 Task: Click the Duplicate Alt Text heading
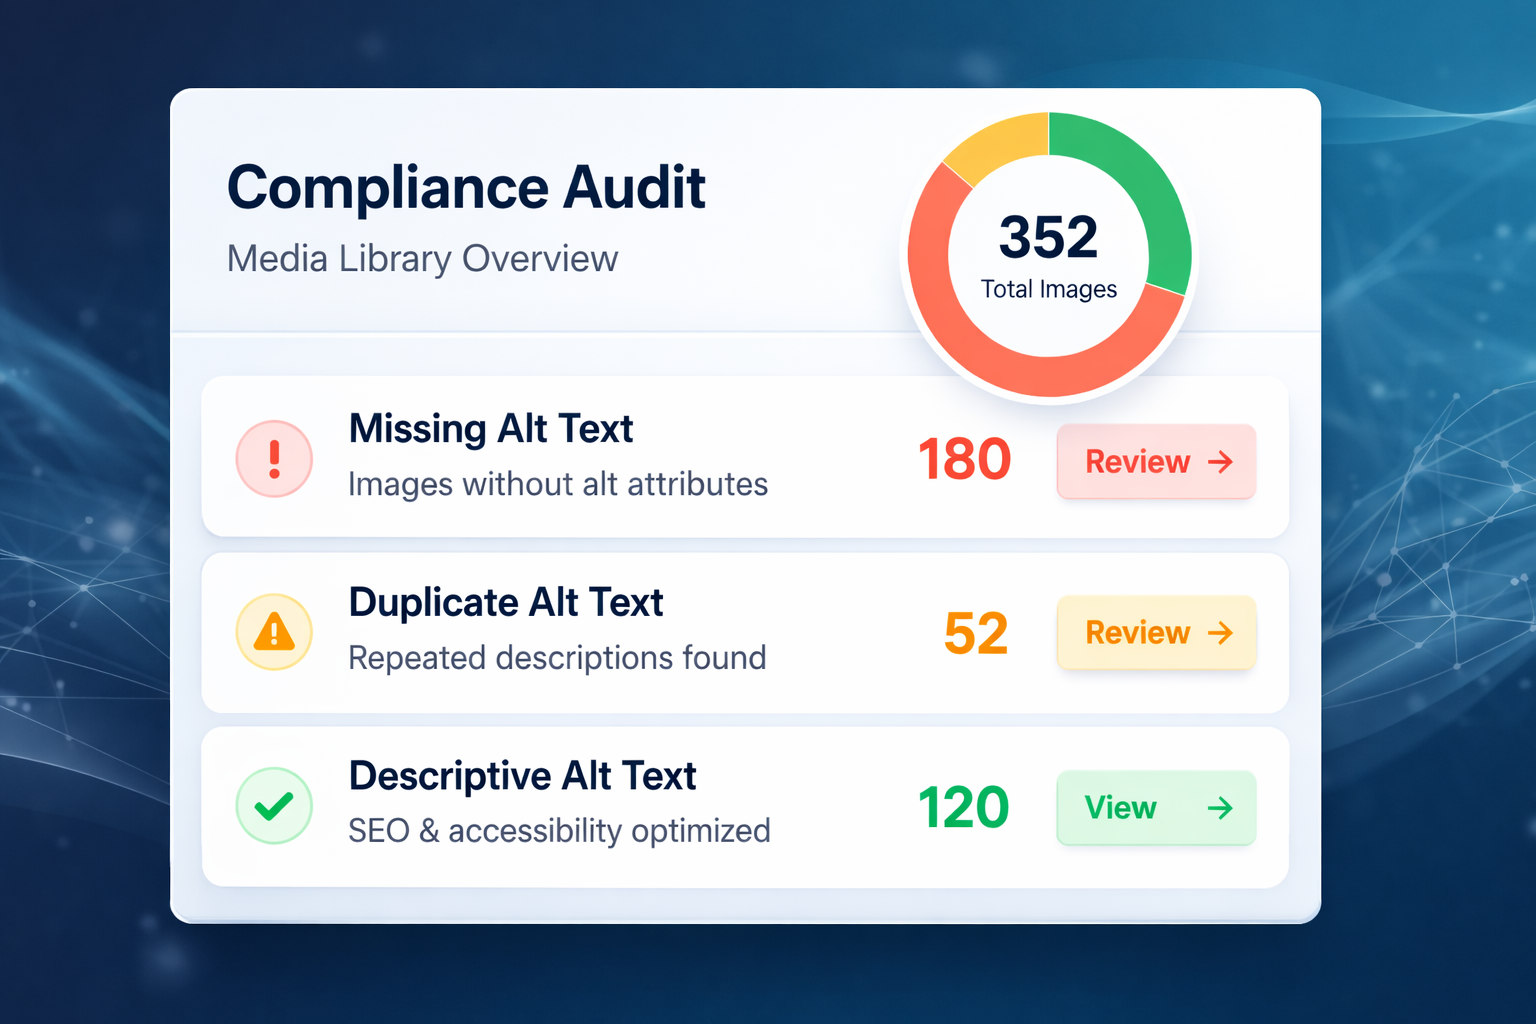click(506, 603)
